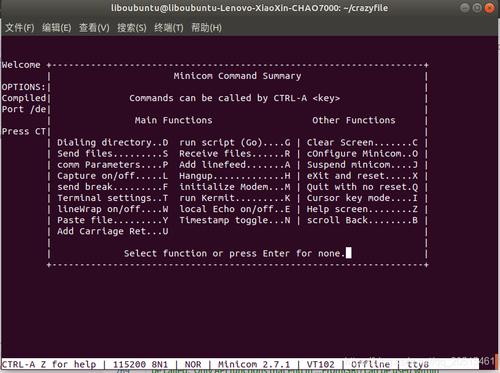Click the 'lineWrap on/off....W' entry
Image resolution: width=500 pixels, height=373 pixels.
pyautogui.click(x=113, y=209)
